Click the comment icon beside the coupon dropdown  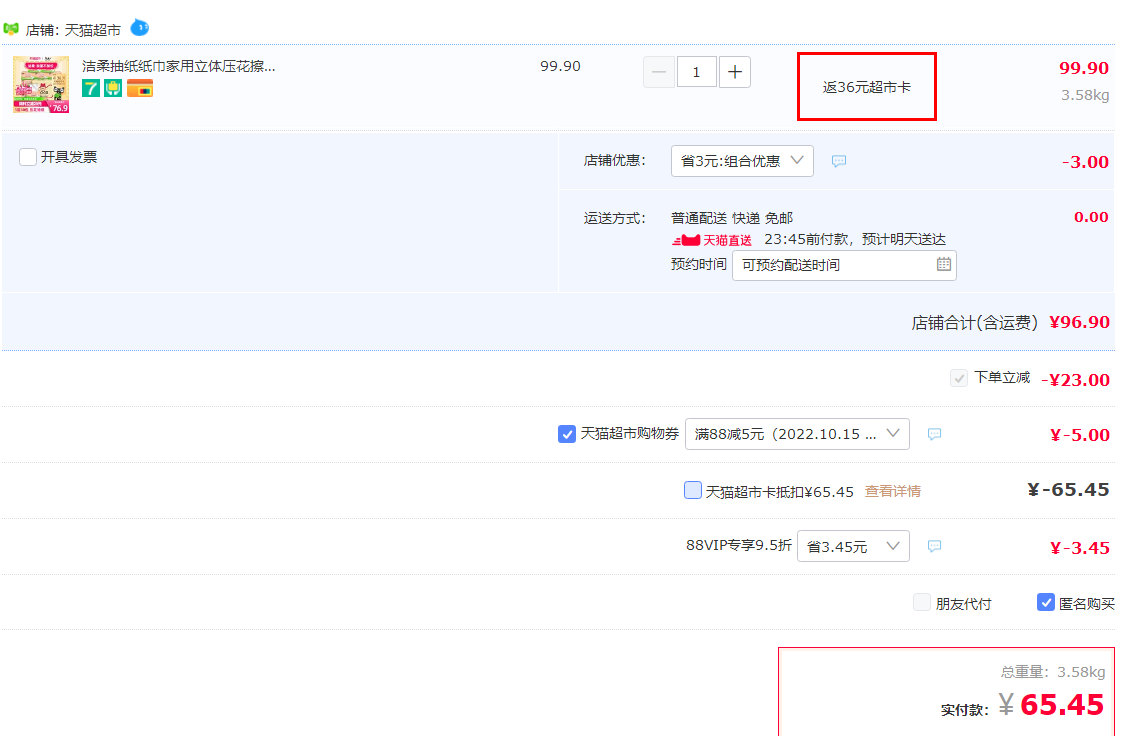pos(934,434)
